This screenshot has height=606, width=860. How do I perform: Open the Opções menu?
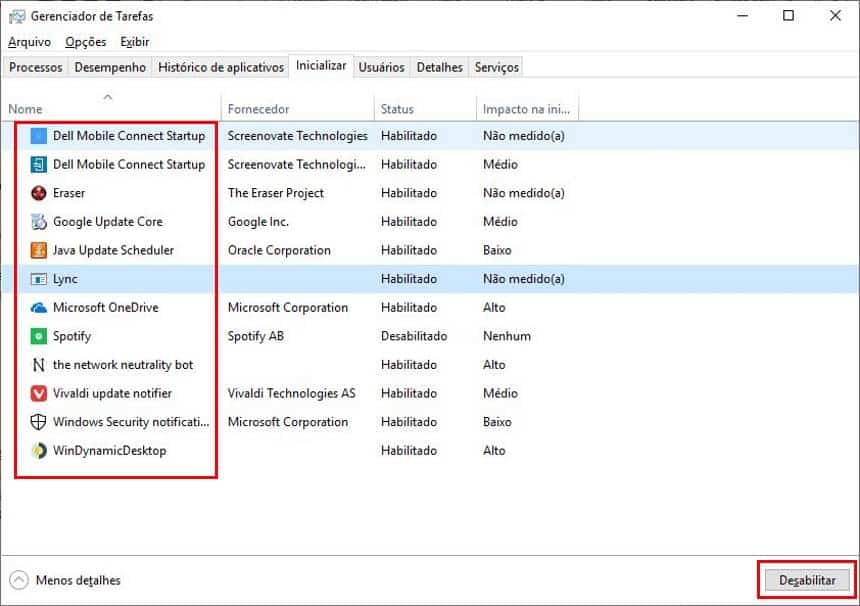(86, 42)
